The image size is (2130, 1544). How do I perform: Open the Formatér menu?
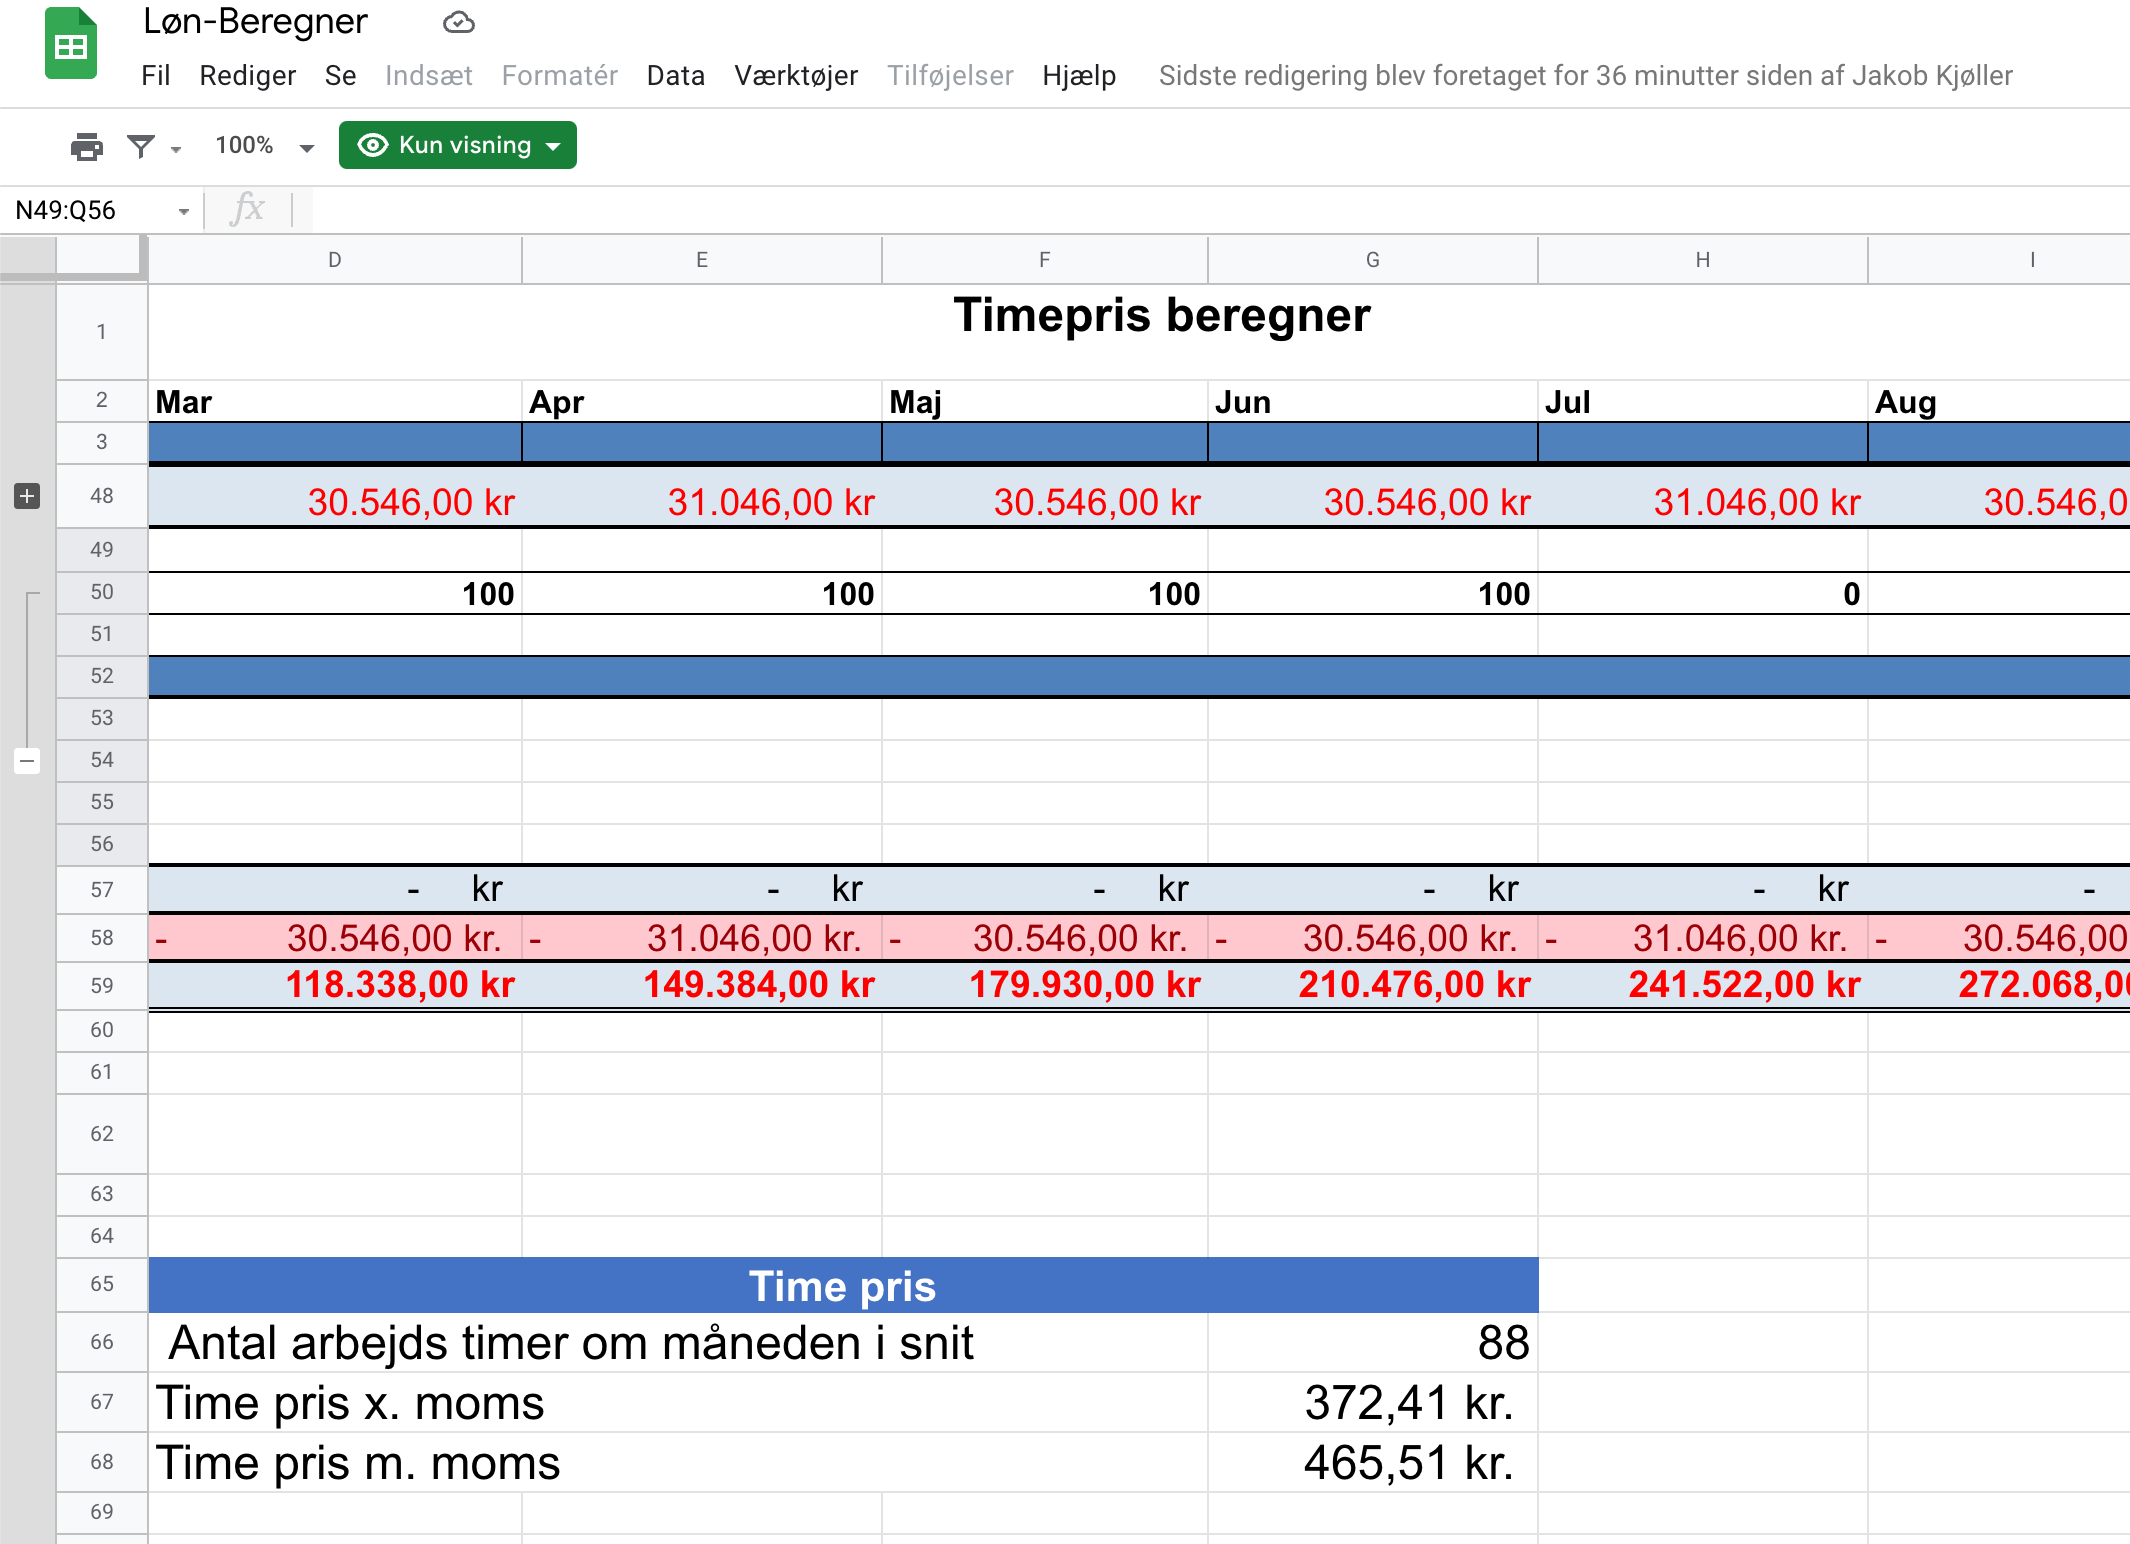(560, 76)
